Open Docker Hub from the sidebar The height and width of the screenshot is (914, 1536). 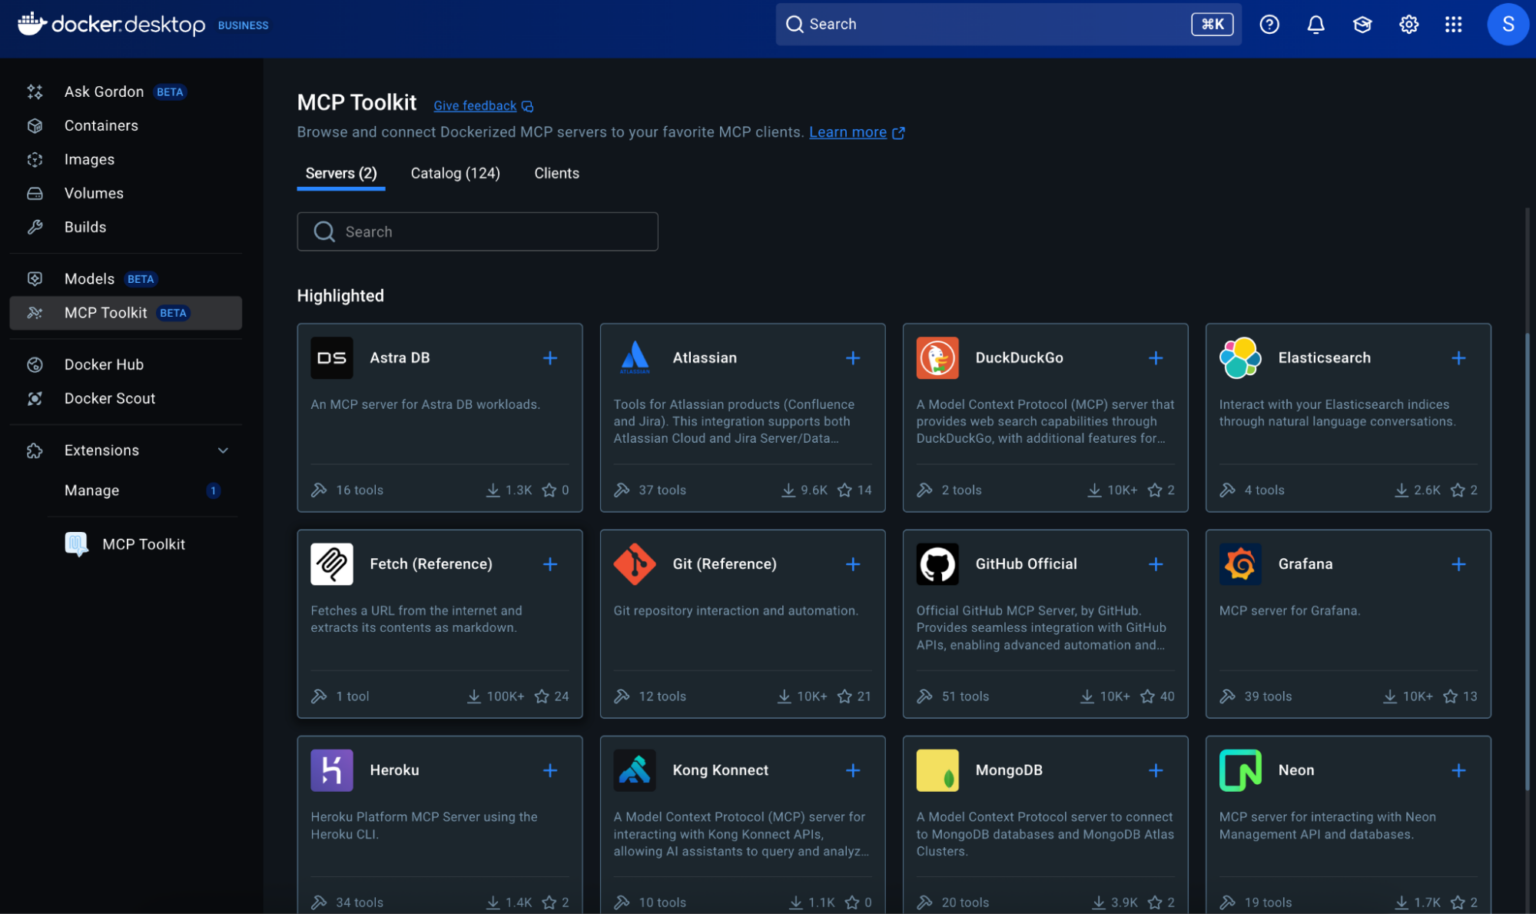click(103, 364)
